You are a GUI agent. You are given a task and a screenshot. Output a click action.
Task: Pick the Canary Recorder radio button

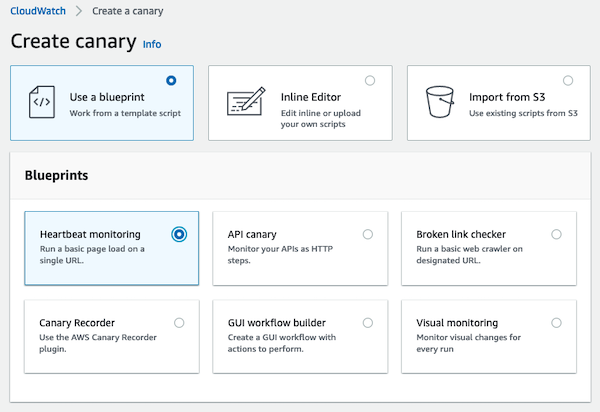(179, 323)
